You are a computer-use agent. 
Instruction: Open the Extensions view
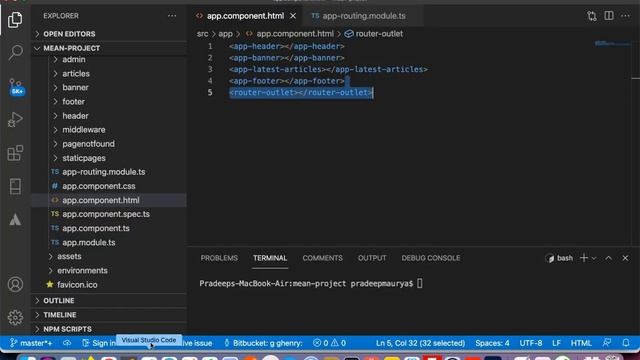tap(15, 153)
